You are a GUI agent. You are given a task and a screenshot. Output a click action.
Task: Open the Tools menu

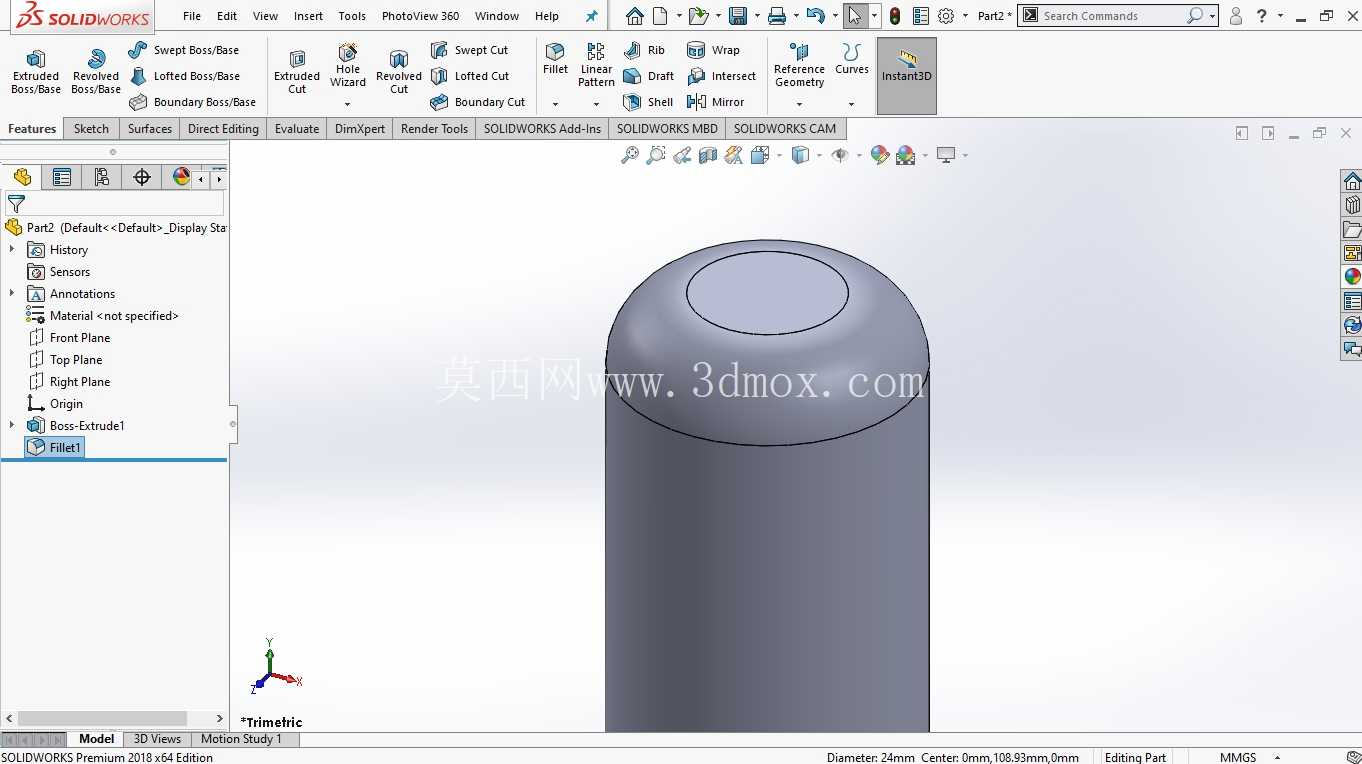tap(352, 16)
